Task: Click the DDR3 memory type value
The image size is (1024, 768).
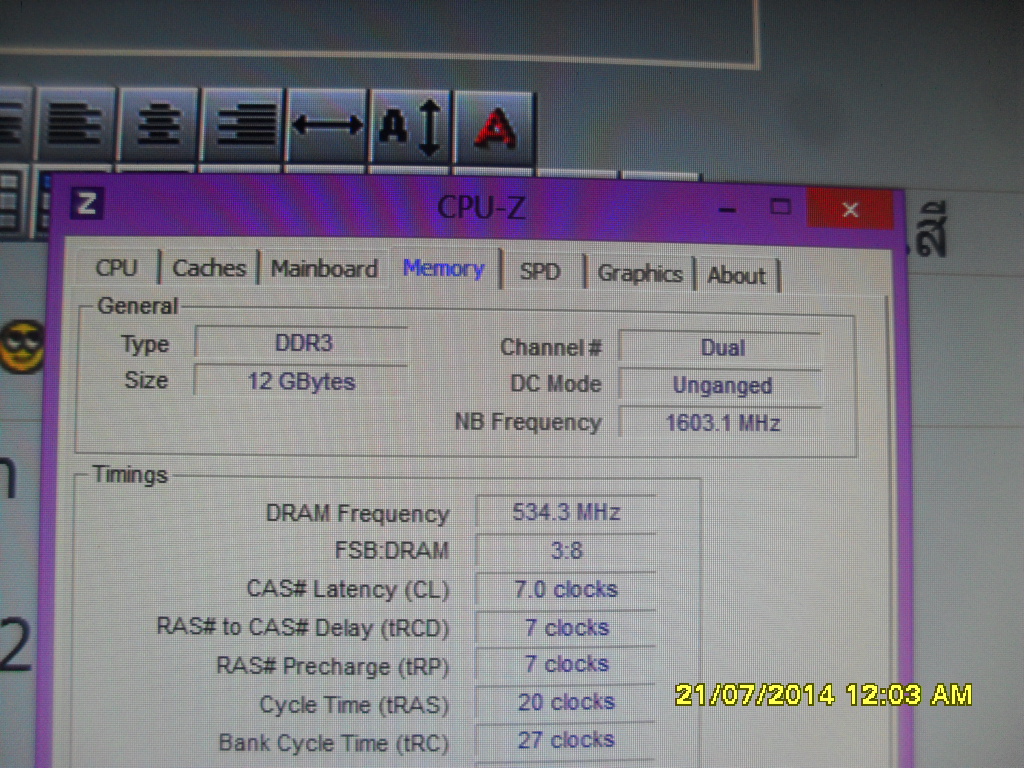Action: [302, 343]
